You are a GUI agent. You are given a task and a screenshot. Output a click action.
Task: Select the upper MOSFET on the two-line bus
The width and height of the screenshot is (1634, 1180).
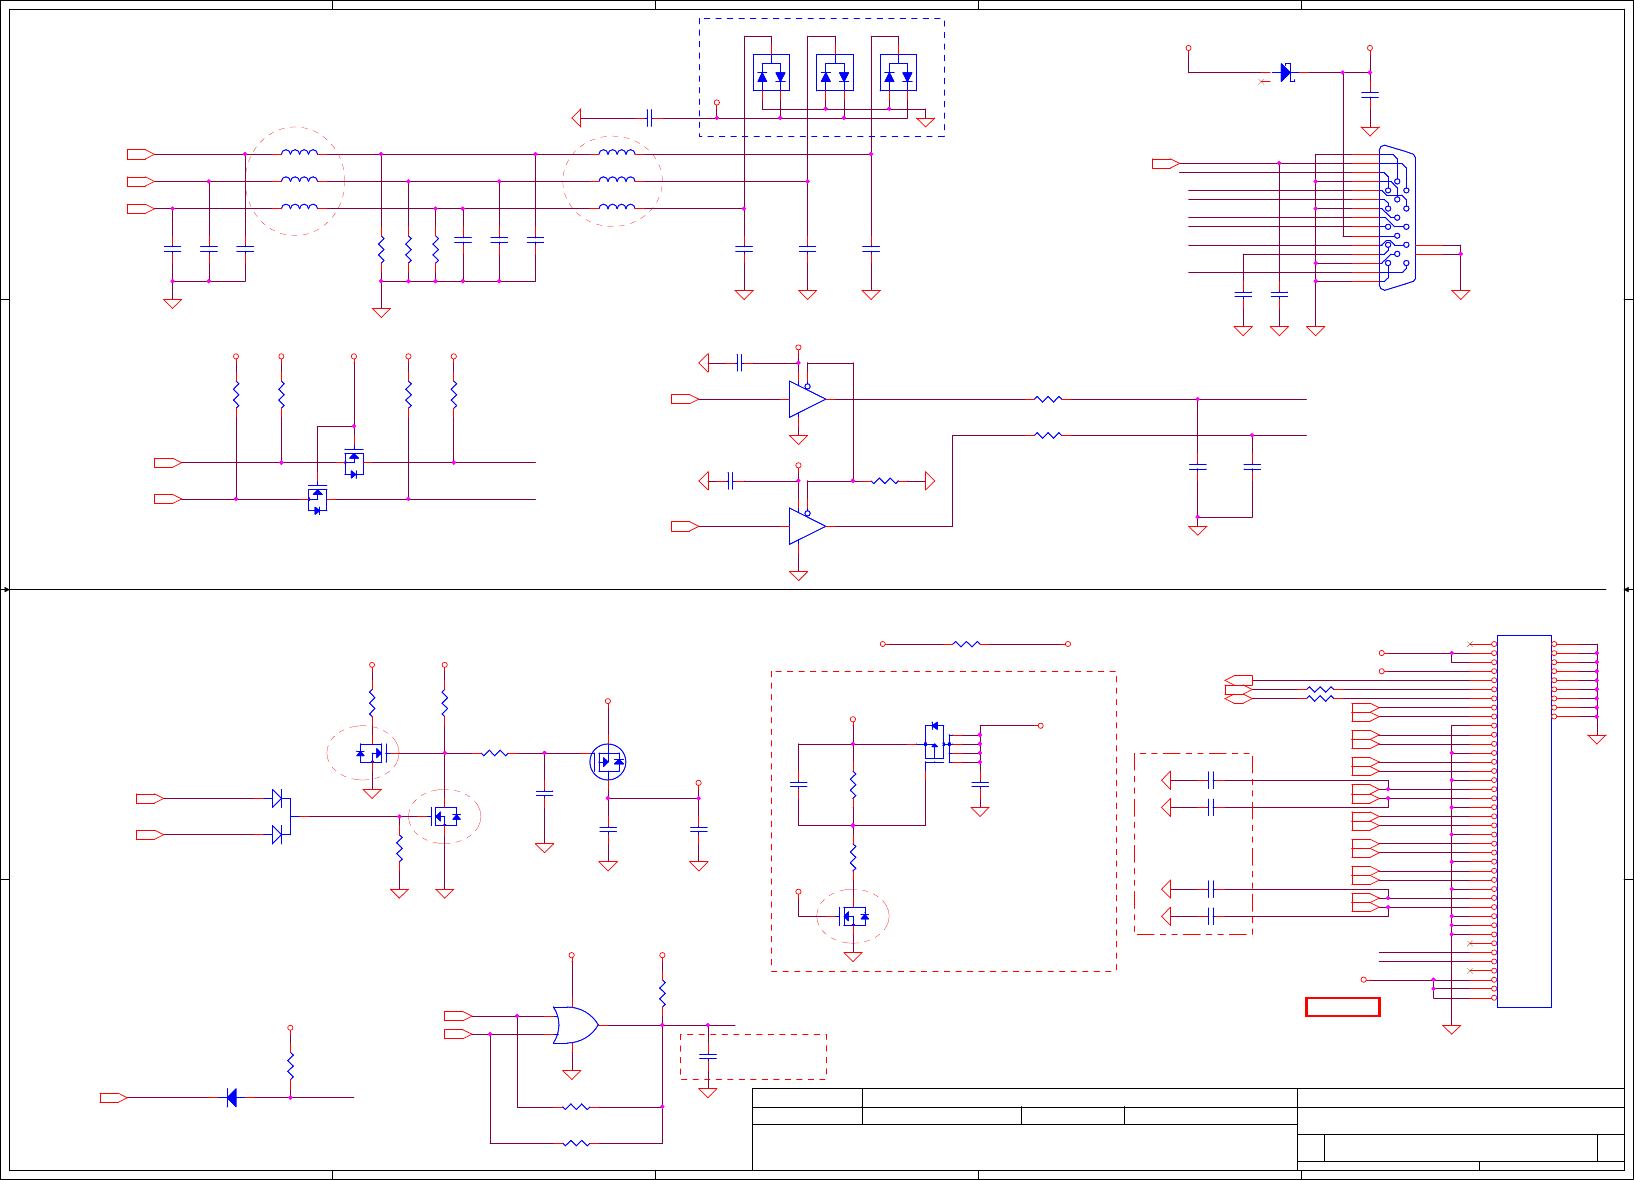(x=353, y=463)
